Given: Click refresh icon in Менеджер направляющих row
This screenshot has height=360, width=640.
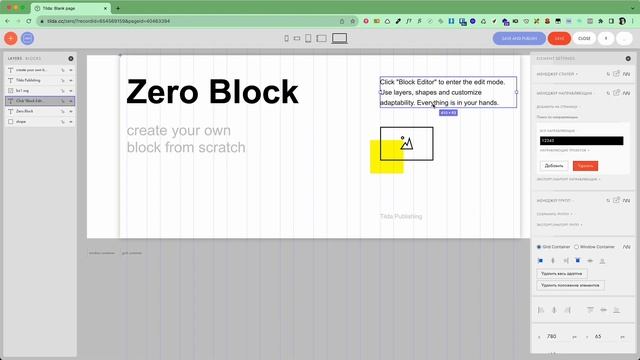Looking at the screenshot, I should pos(608,93).
